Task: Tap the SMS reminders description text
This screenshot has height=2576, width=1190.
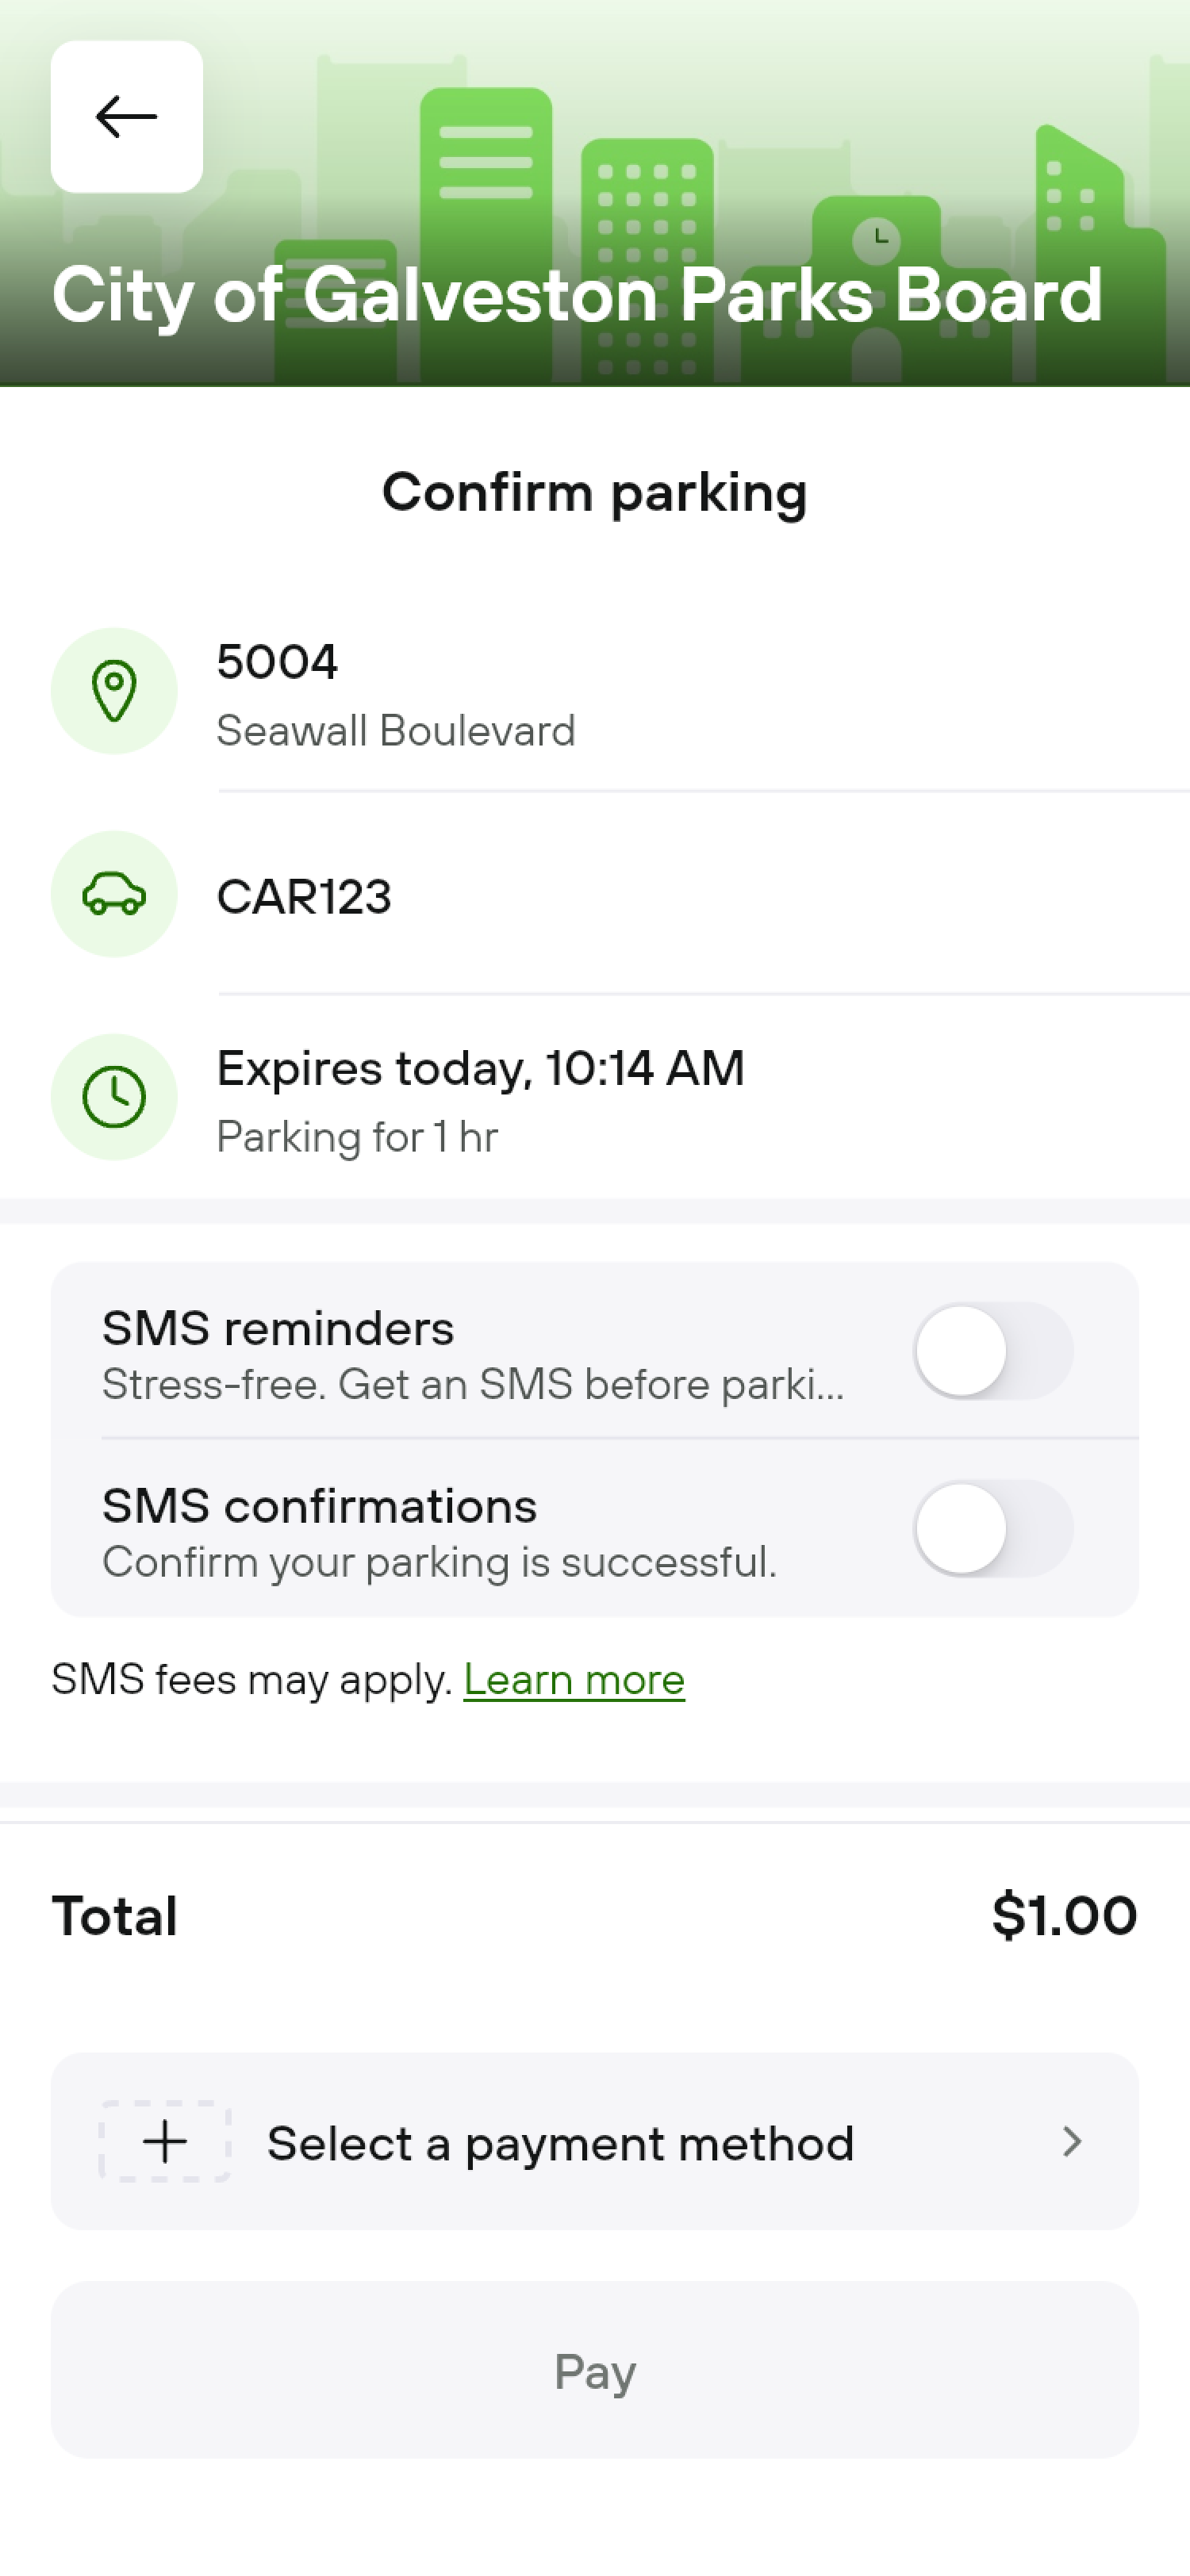Action: [473, 1385]
